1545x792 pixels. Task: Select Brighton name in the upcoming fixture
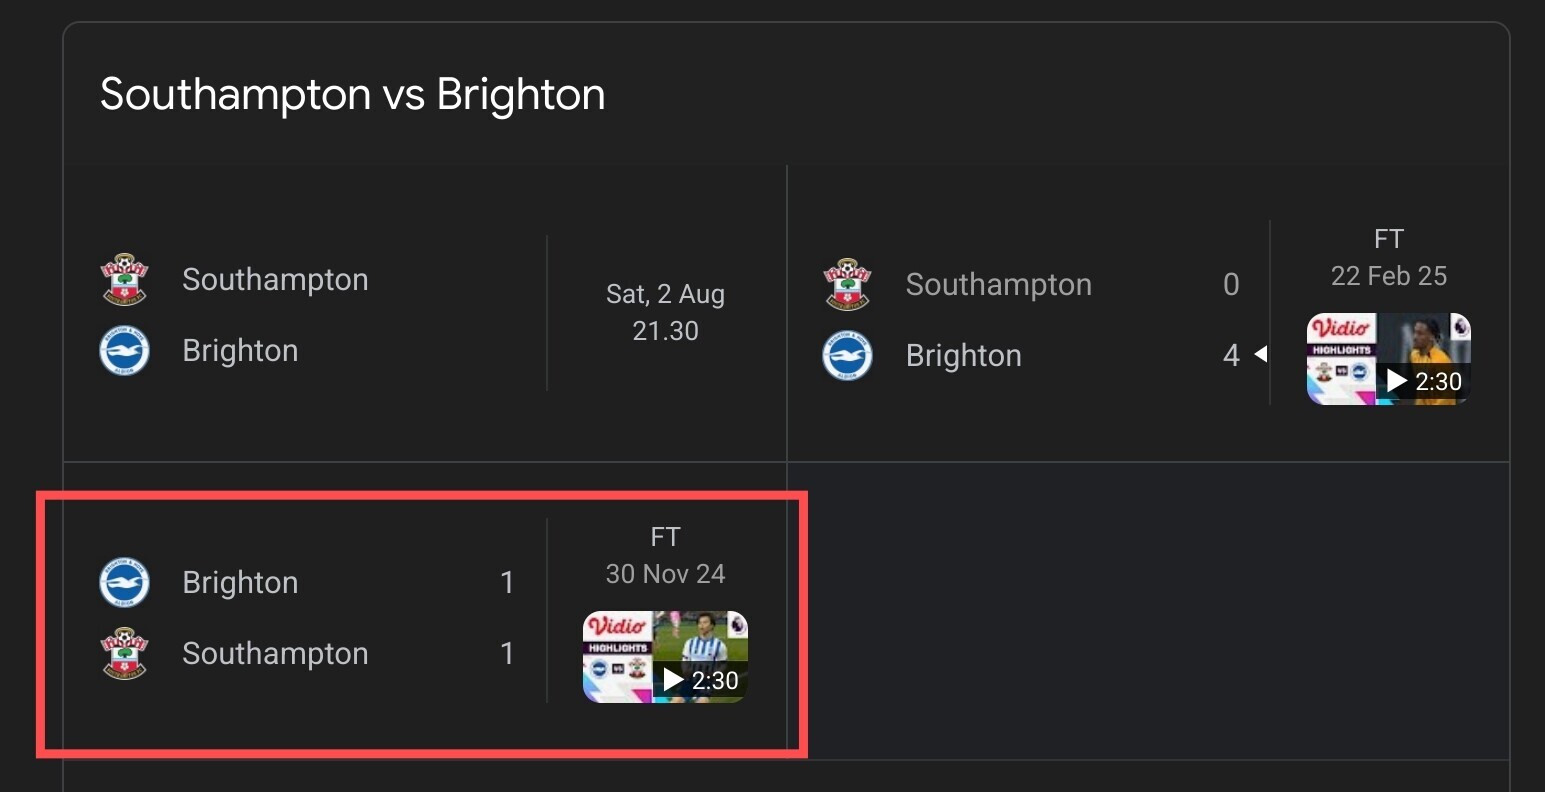pos(240,351)
